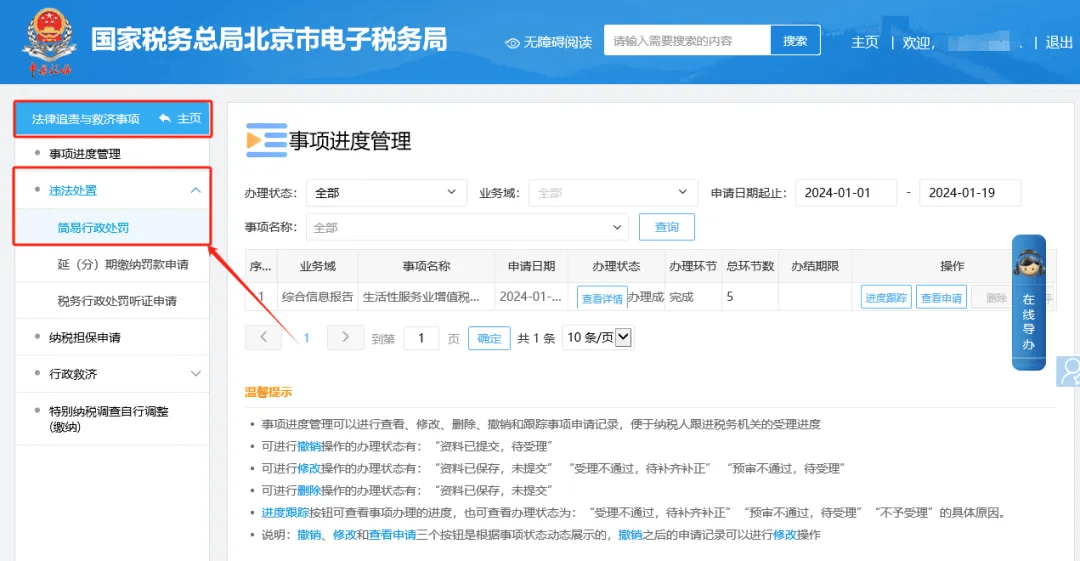Click the 查询 button
1080x561 pixels.
point(667,227)
